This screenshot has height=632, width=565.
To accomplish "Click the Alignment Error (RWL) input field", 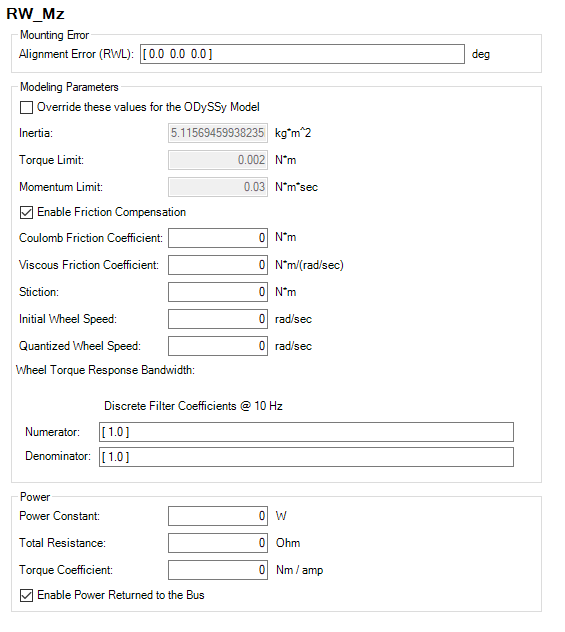I will point(302,54).
